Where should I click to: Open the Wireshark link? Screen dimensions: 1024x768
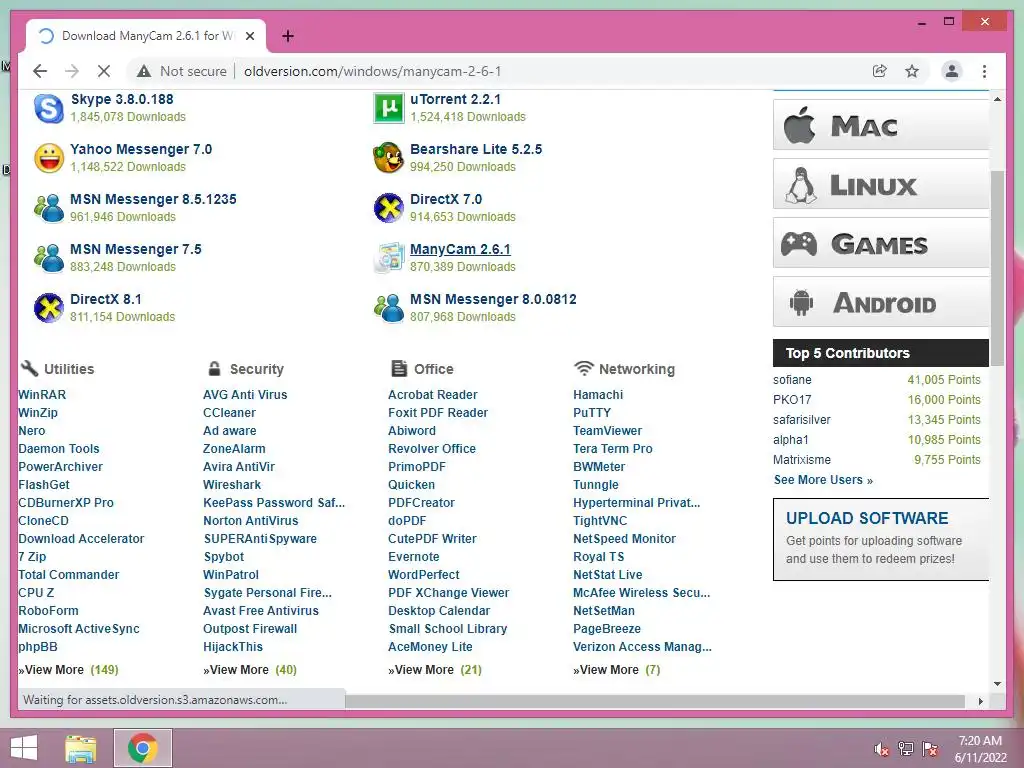pyautogui.click(x=232, y=485)
